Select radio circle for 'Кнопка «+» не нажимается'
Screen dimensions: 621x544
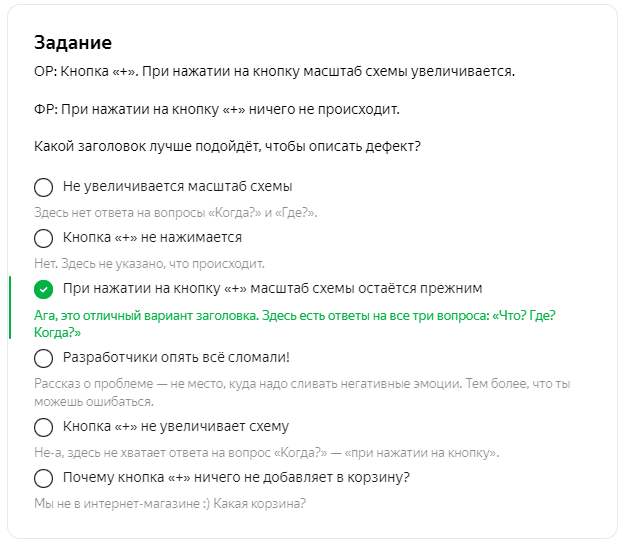point(44,238)
